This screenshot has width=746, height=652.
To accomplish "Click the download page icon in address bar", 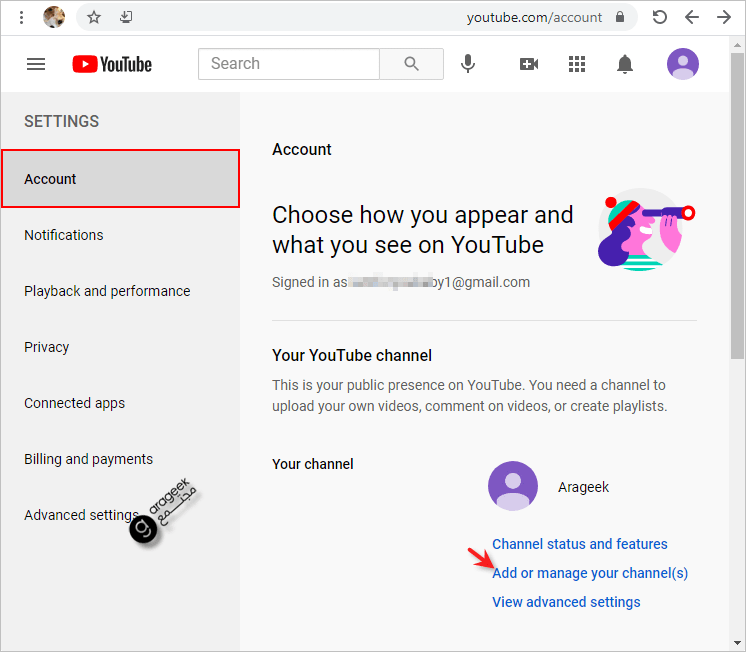I will tap(126, 18).
